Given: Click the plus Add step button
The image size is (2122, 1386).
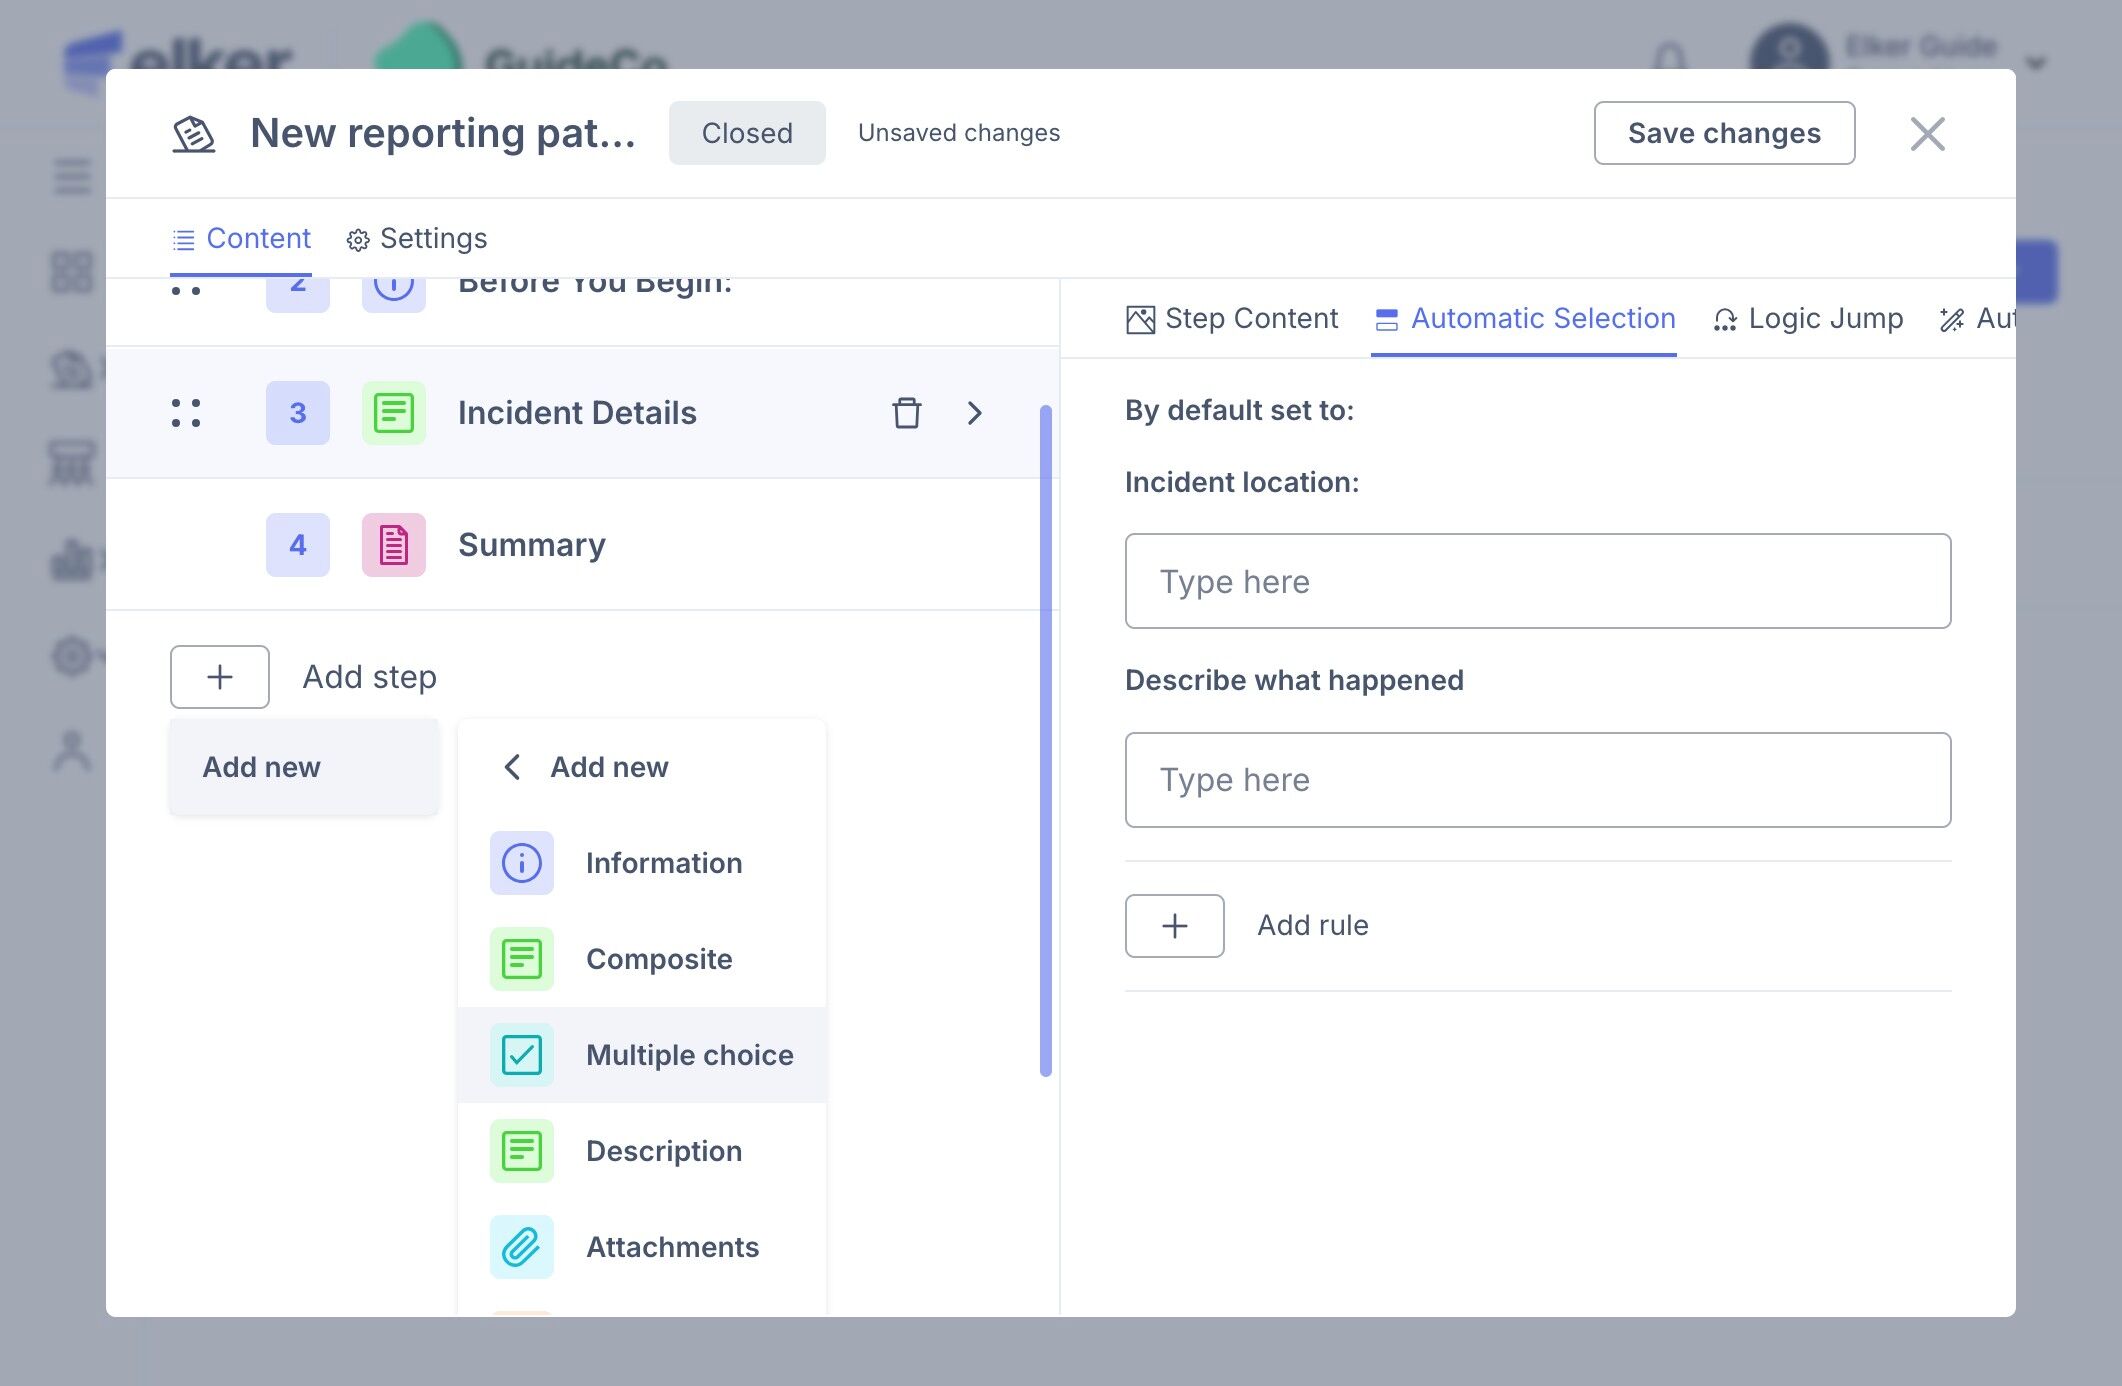Looking at the screenshot, I should [x=220, y=677].
